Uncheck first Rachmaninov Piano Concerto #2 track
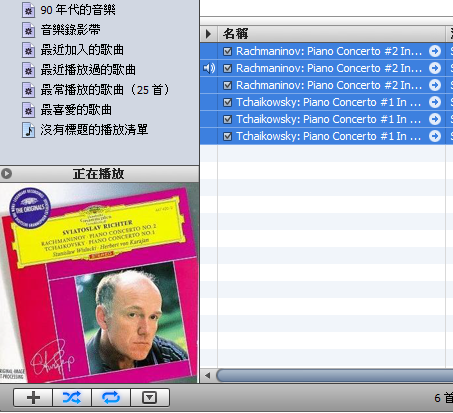Screen dimensions: 453x413 pos(227,51)
